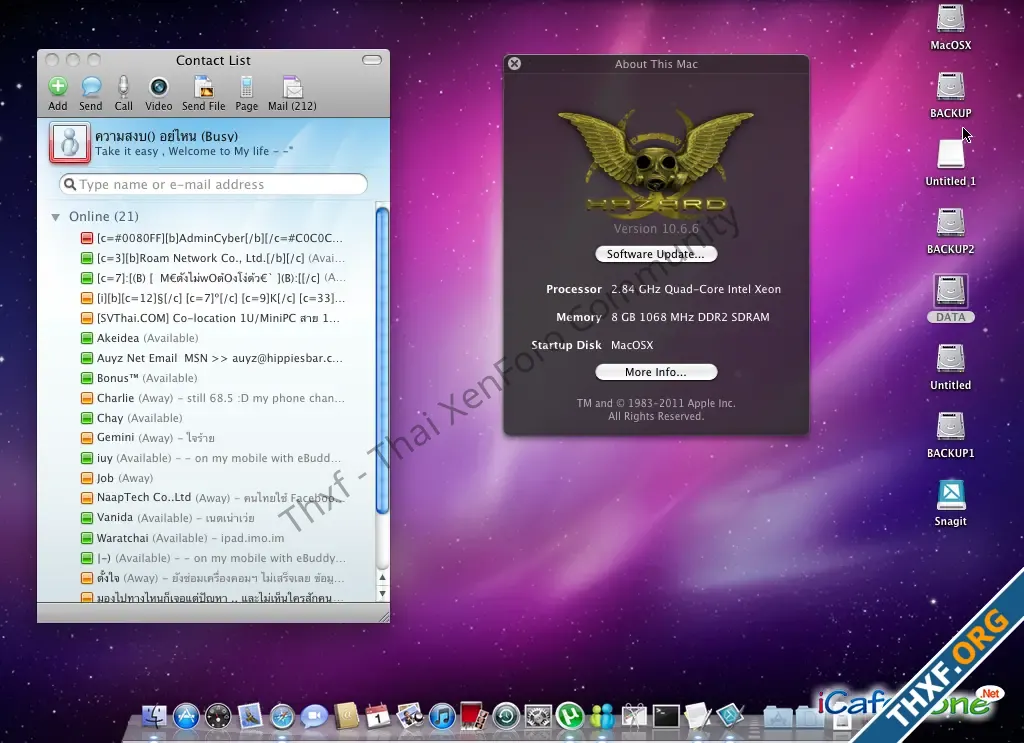The image size is (1024, 743).
Task: Open Time Machine from the Dock
Action: (506, 716)
